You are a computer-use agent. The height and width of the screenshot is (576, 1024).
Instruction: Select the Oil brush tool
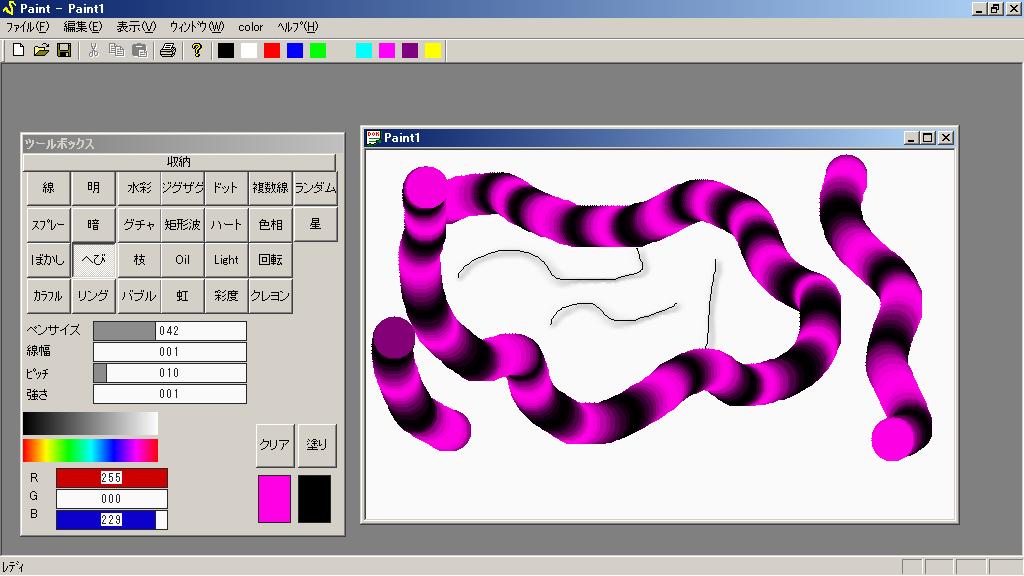[x=182, y=260]
